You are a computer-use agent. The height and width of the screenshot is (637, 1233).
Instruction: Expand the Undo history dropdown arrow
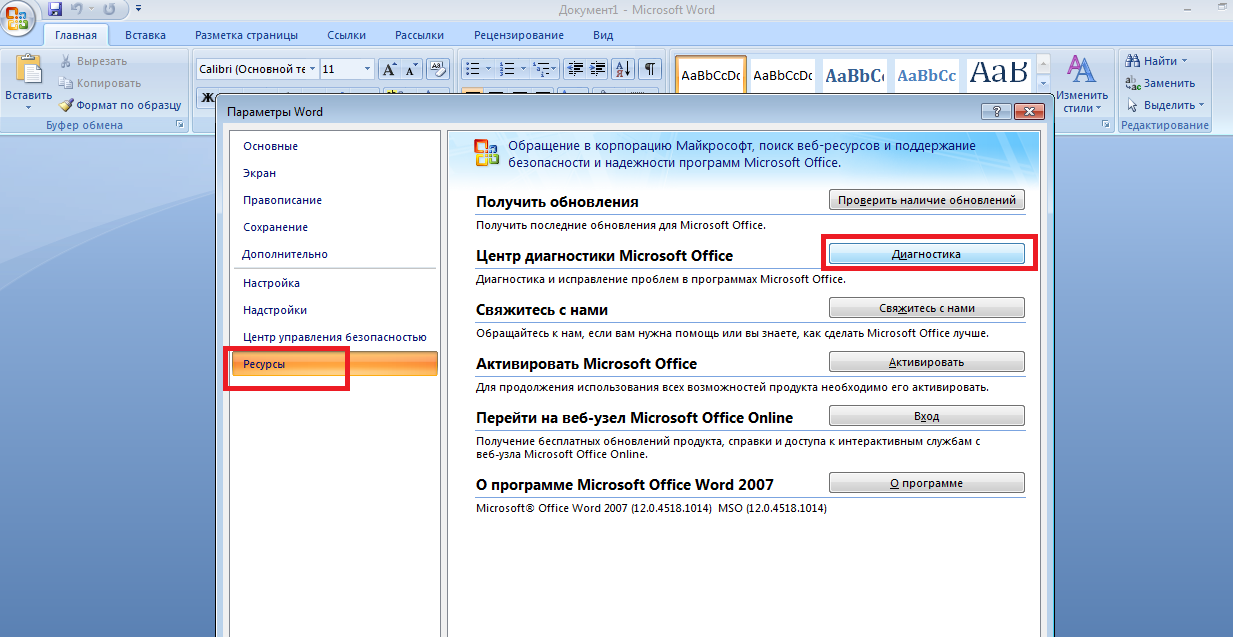(93, 10)
